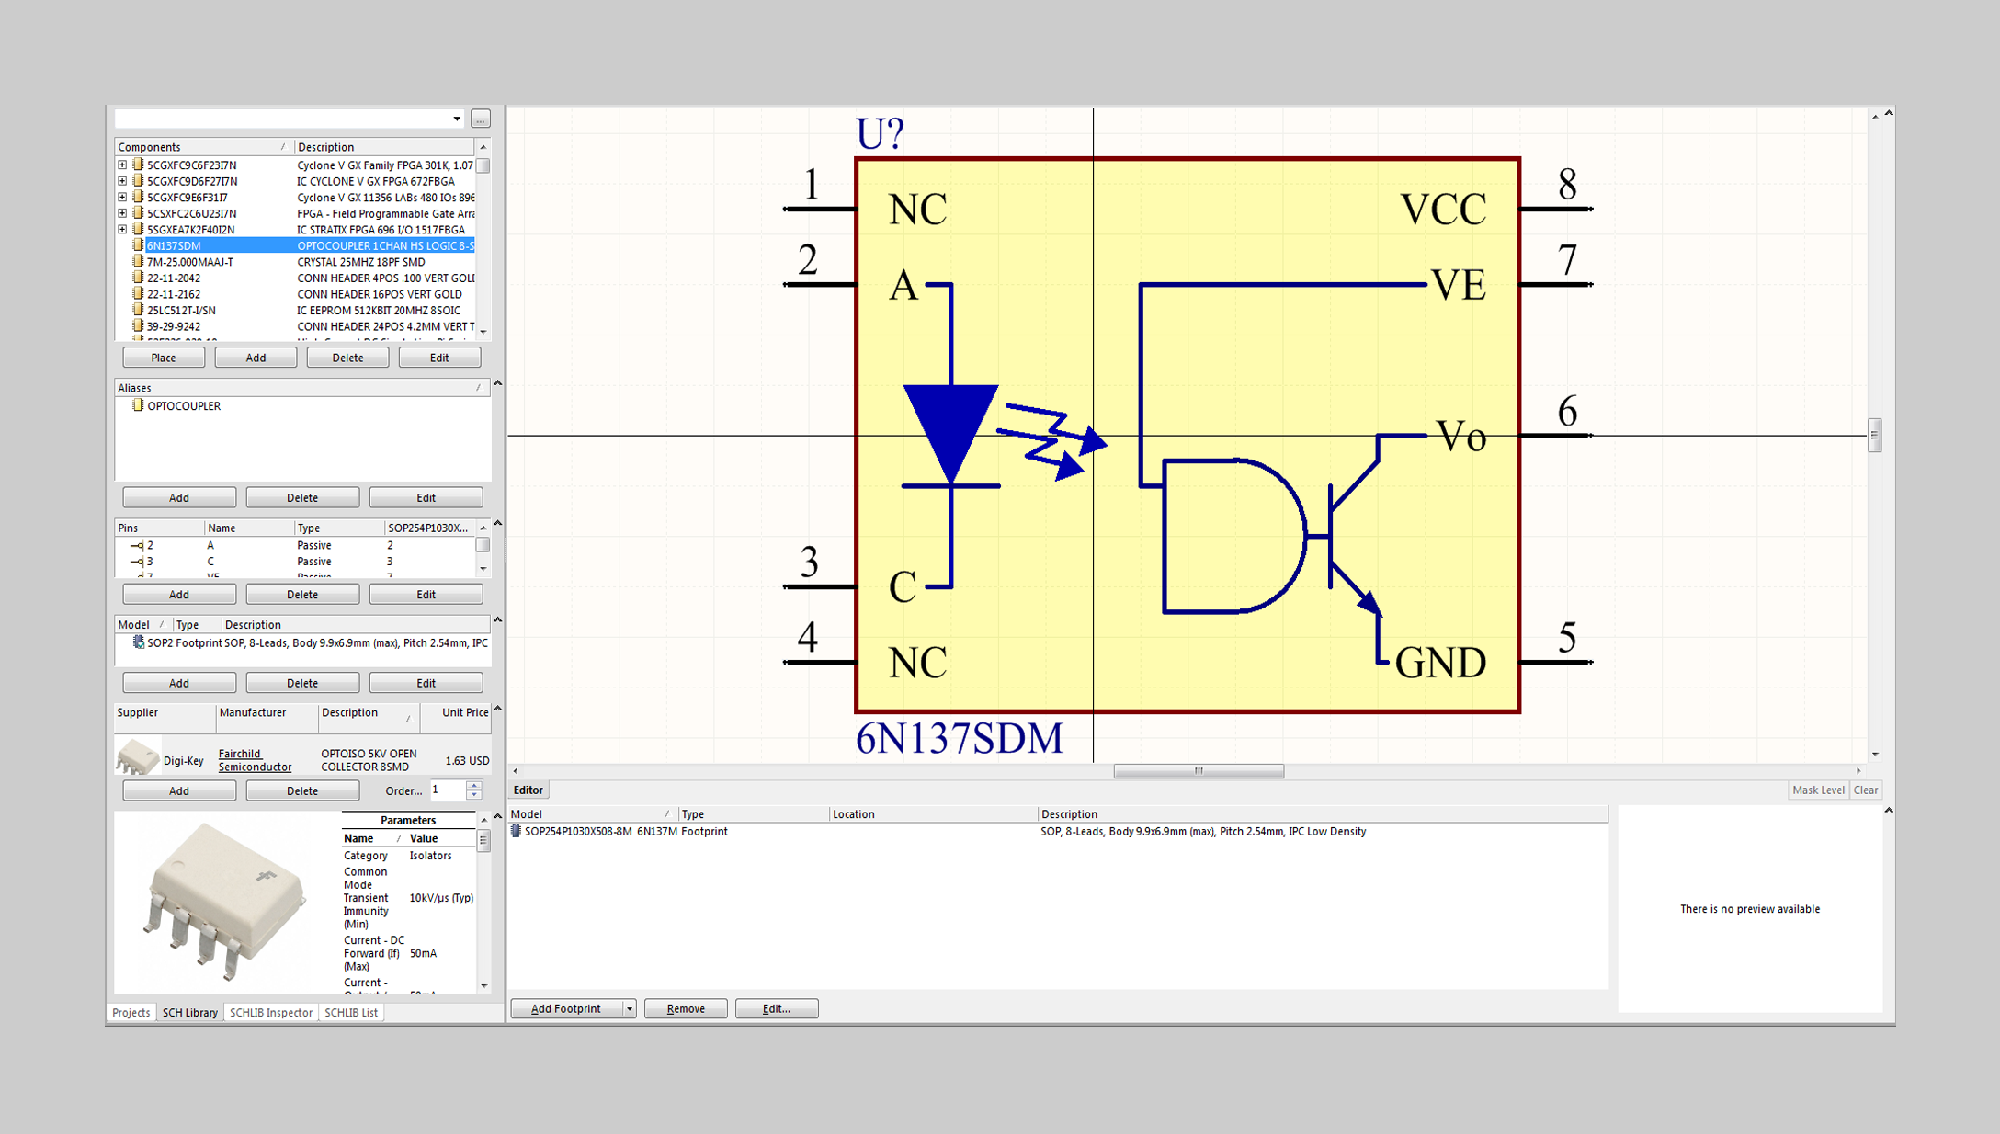Open the SCHLIB Inspector tab
This screenshot has height=1134, width=2000.
[x=271, y=1013]
